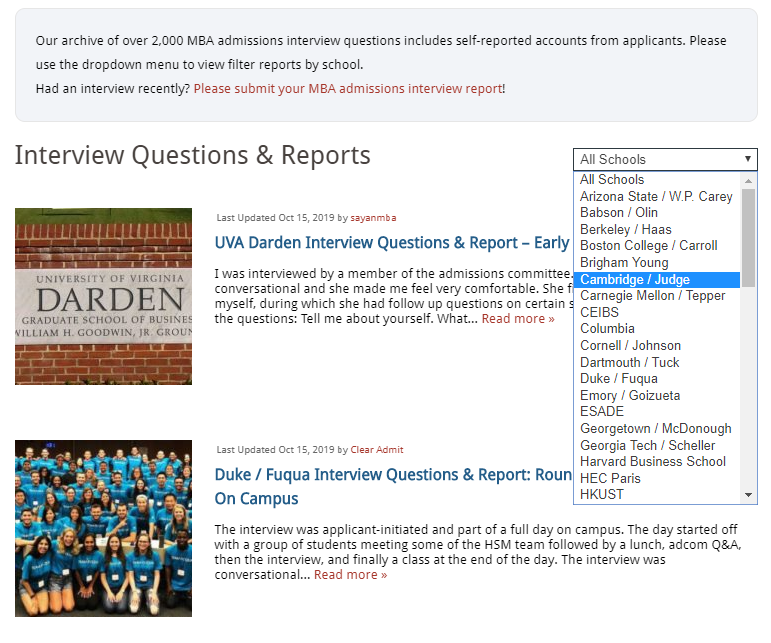Select All Schools option in list
This screenshot has width=771, height=643.
tap(657, 179)
